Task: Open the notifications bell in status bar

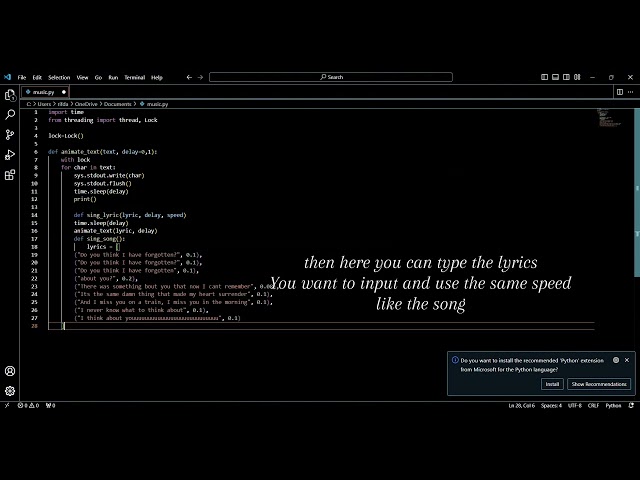Action: tap(631, 405)
